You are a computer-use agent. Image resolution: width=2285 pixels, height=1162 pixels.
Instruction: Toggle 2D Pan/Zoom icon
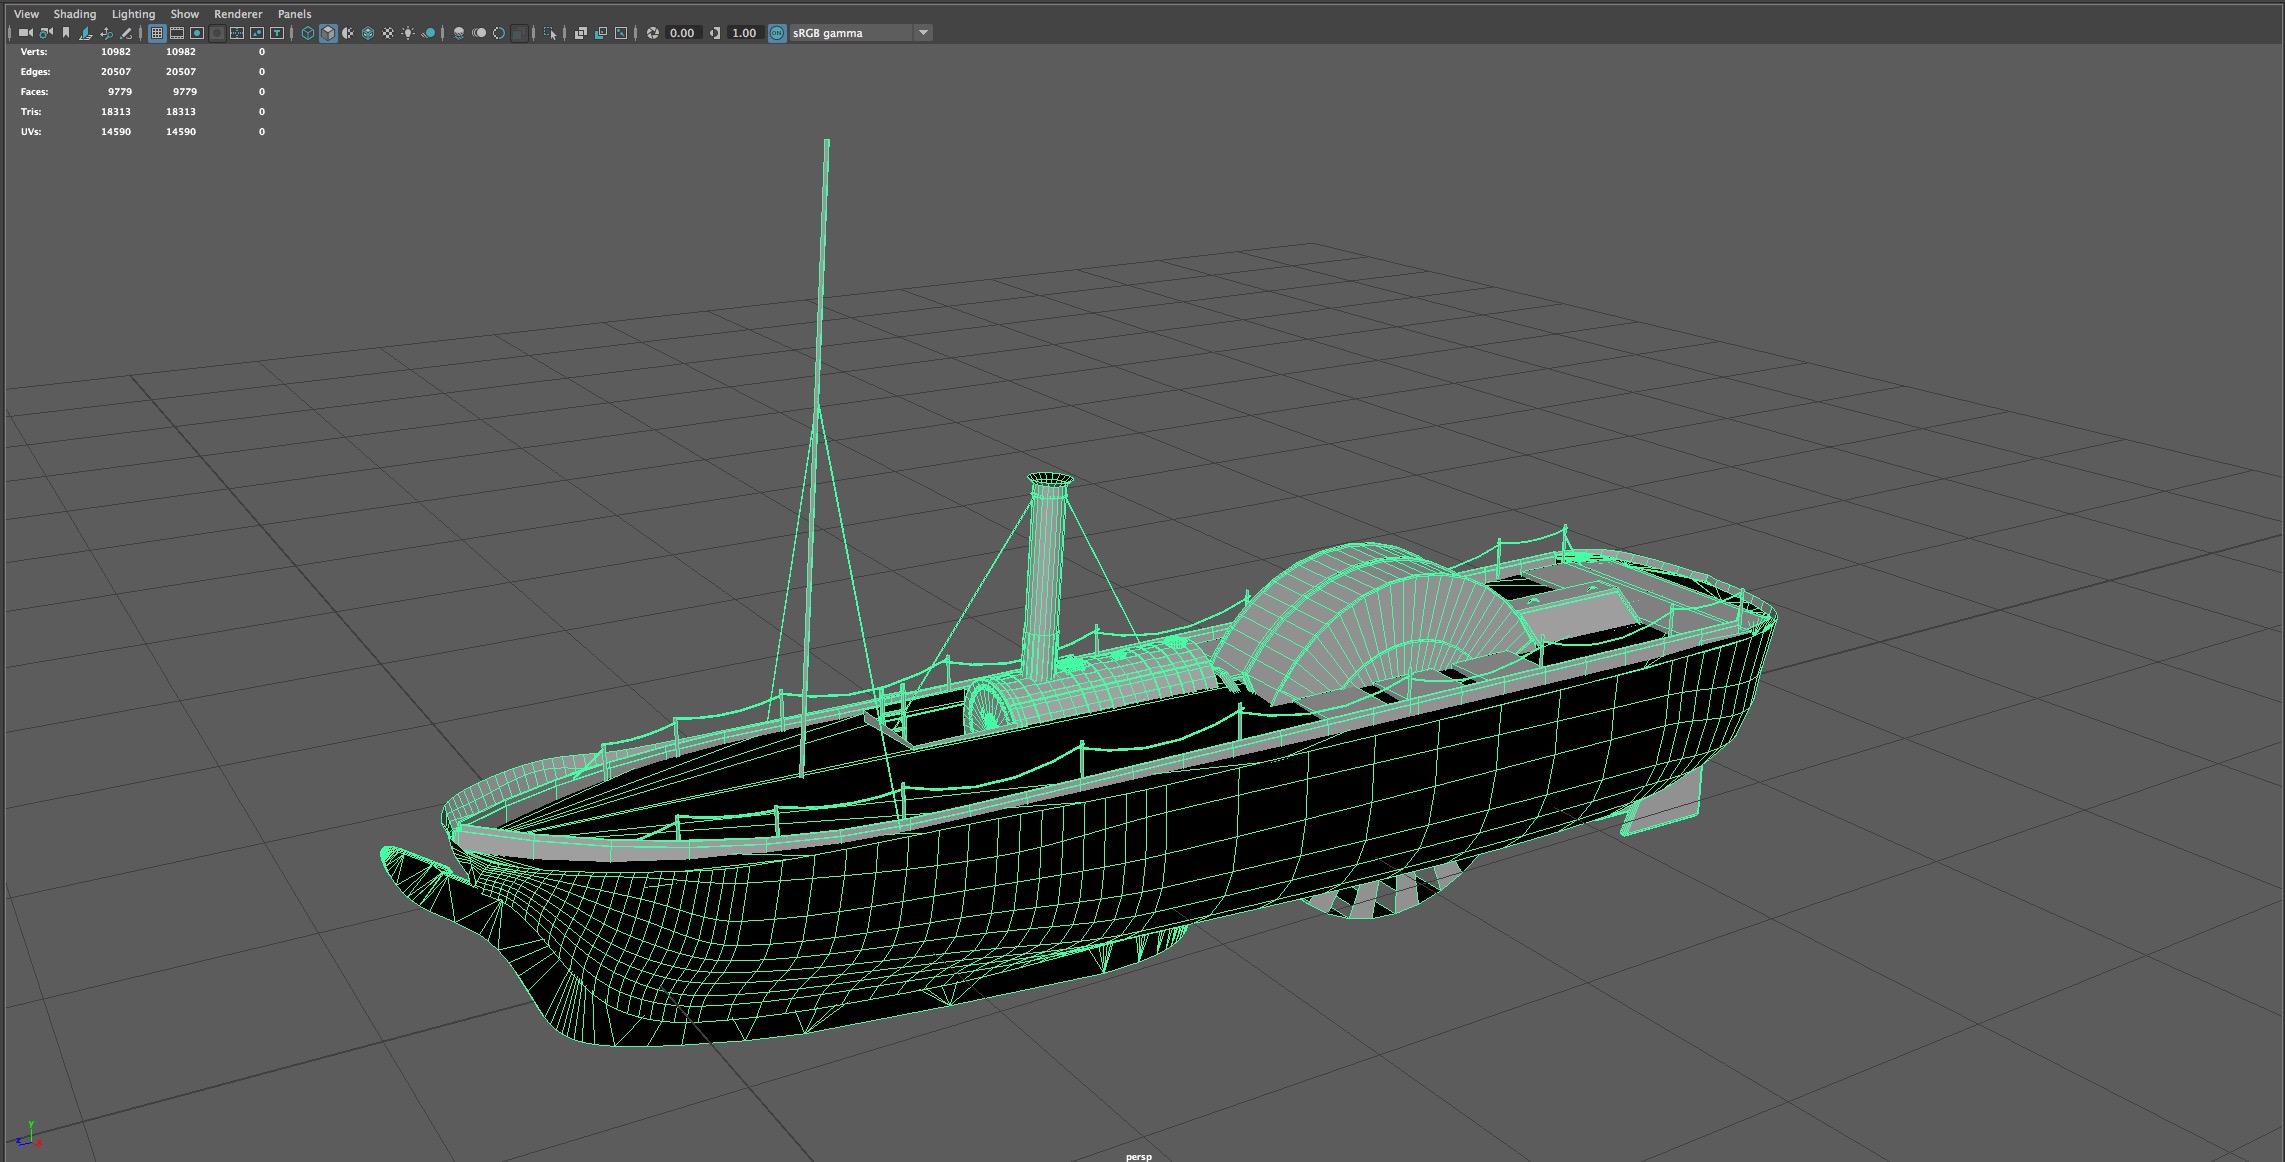(x=106, y=33)
